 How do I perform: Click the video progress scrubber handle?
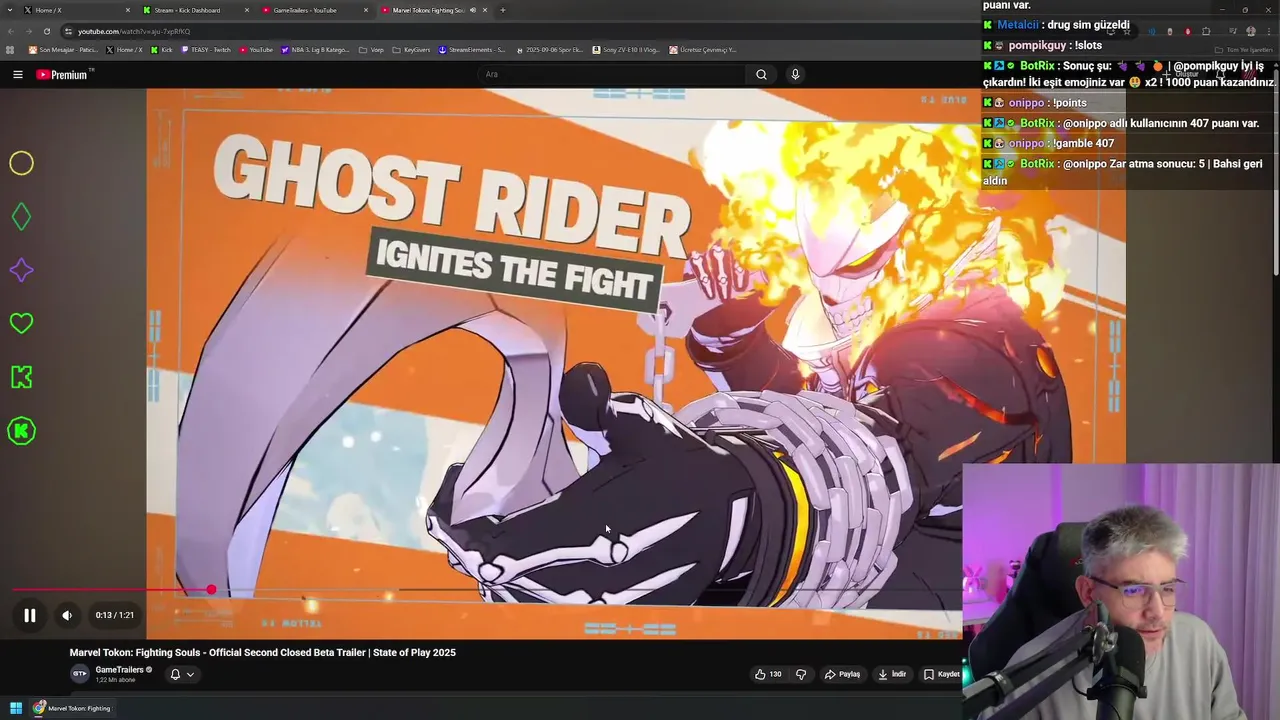(x=211, y=590)
